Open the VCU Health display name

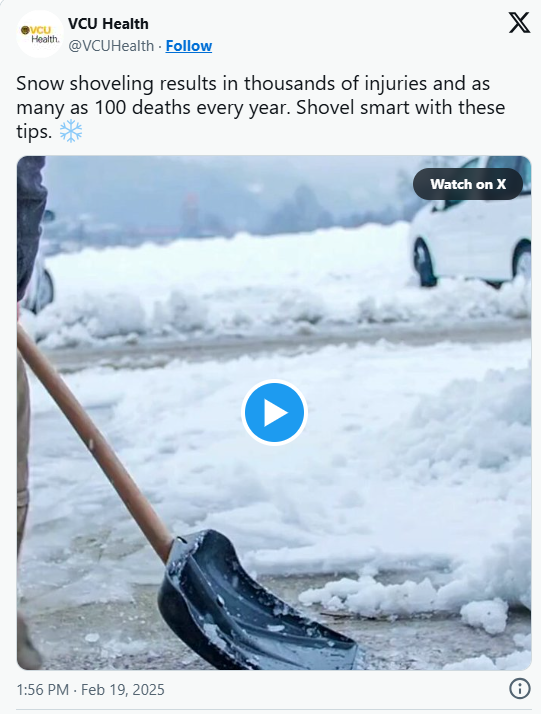(108, 24)
